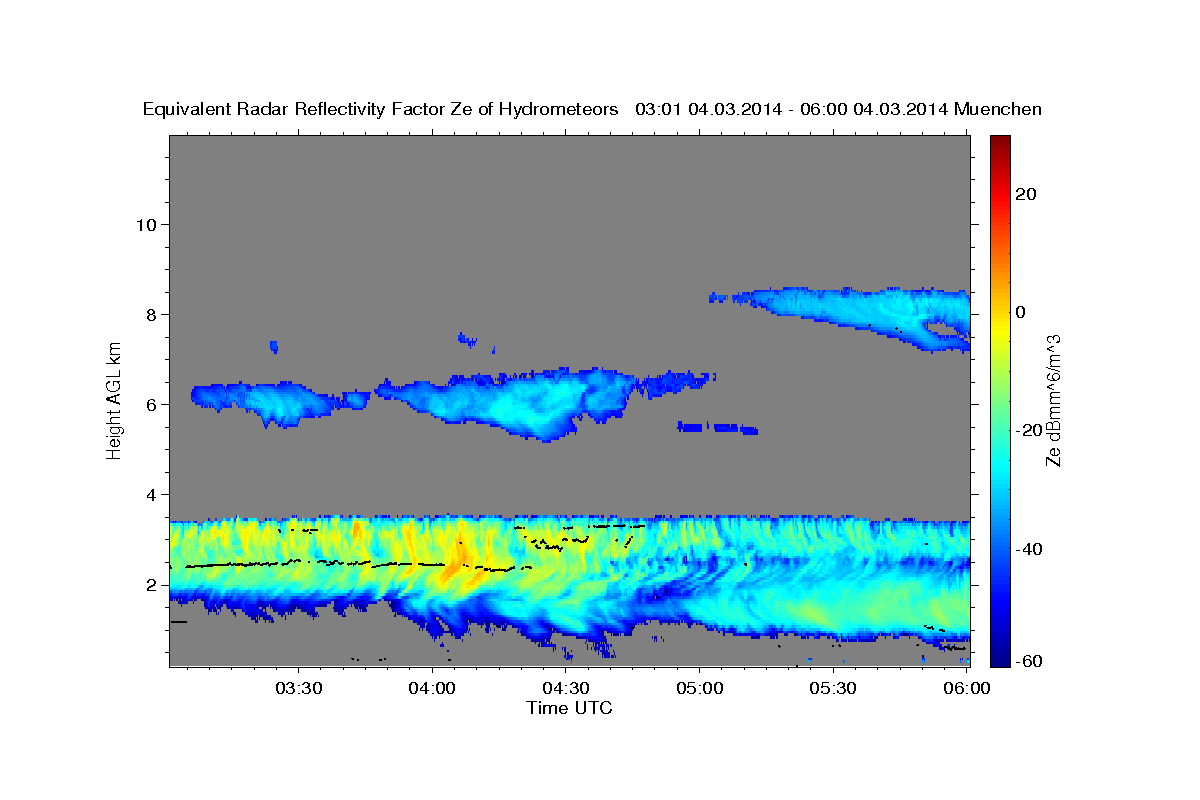Click the 04:30 time tick label
1200x800 pixels.
565,689
